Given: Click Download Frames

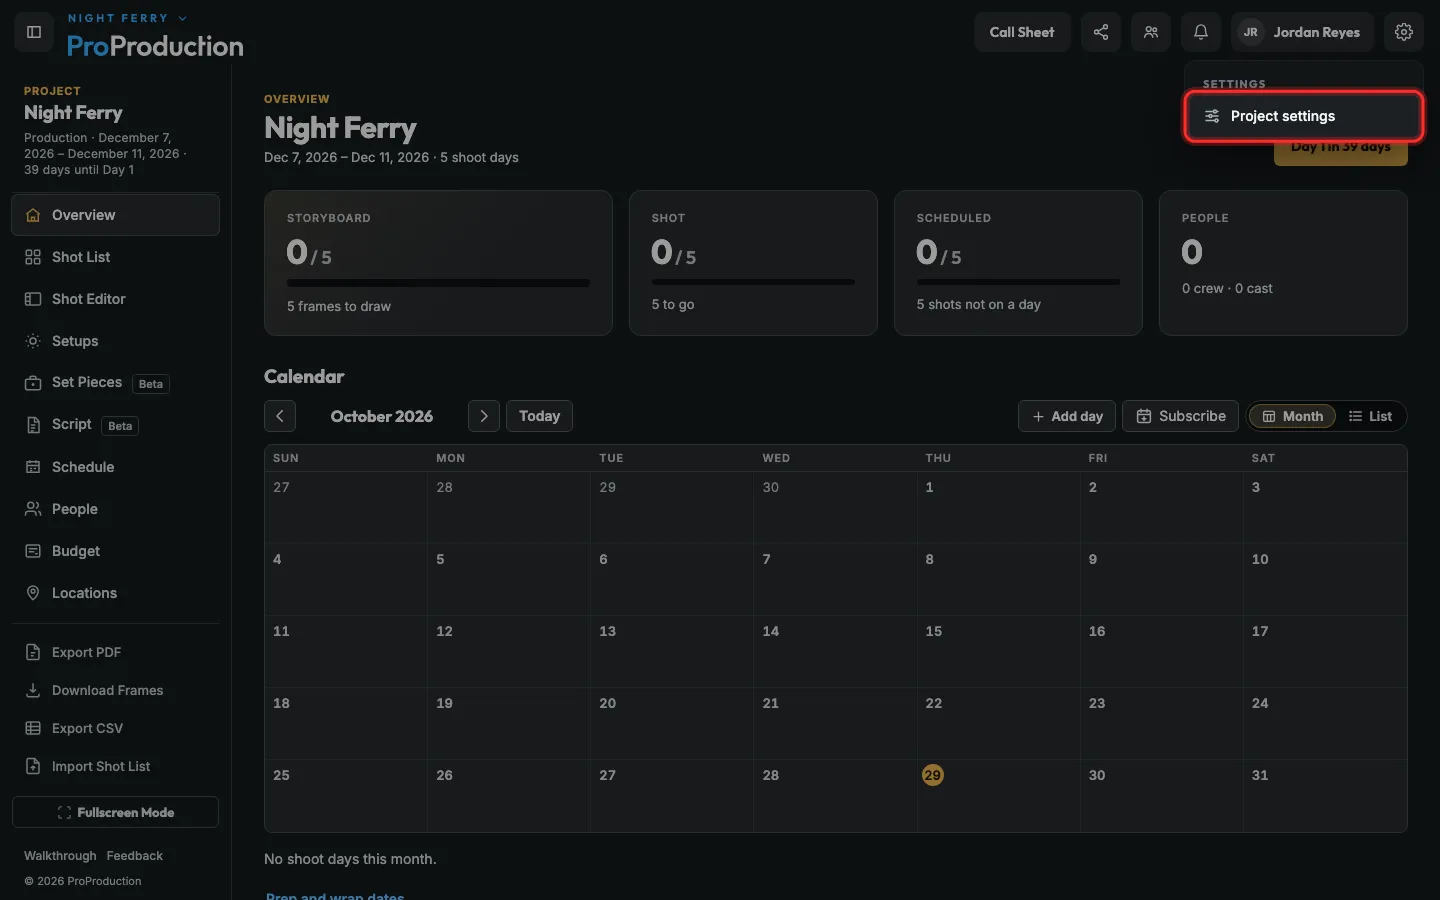Looking at the screenshot, I should pyautogui.click(x=115, y=690).
